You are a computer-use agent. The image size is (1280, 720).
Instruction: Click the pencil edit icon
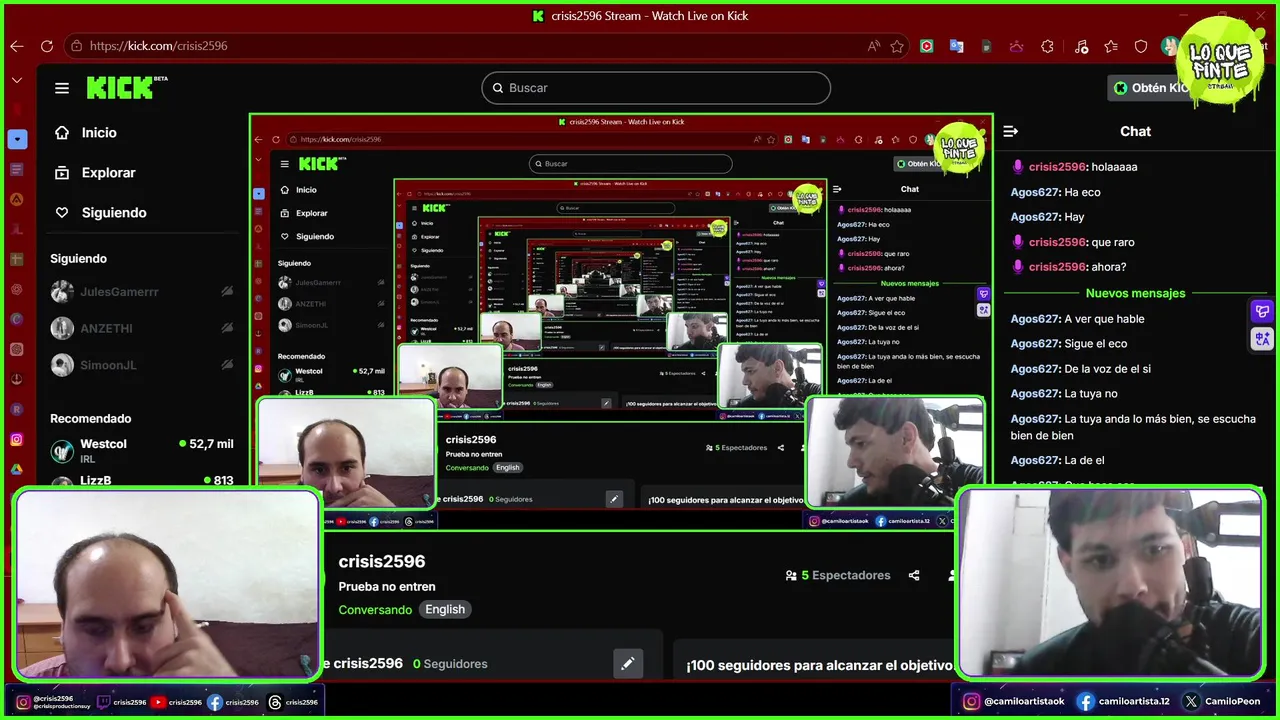click(x=627, y=663)
